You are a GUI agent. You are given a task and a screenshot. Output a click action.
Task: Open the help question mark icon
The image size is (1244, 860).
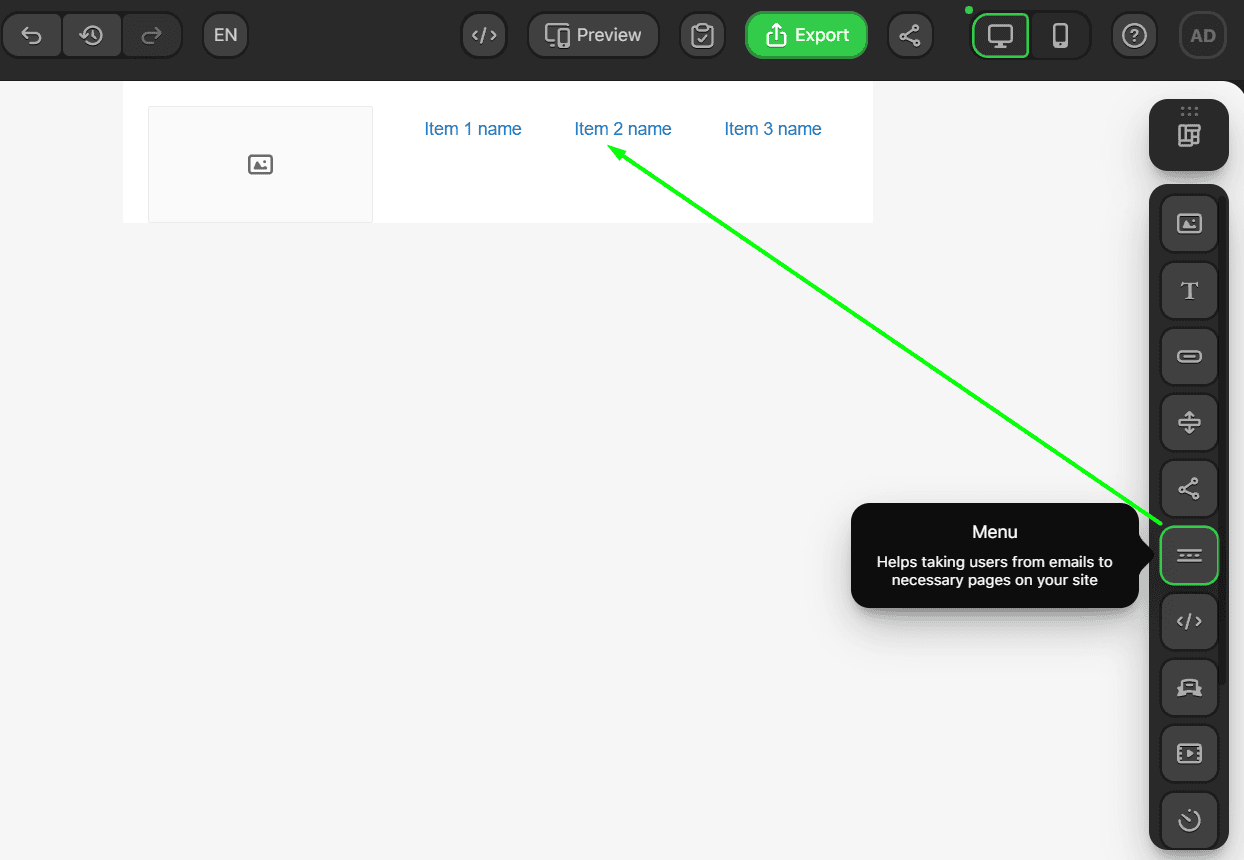[x=1134, y=35]
